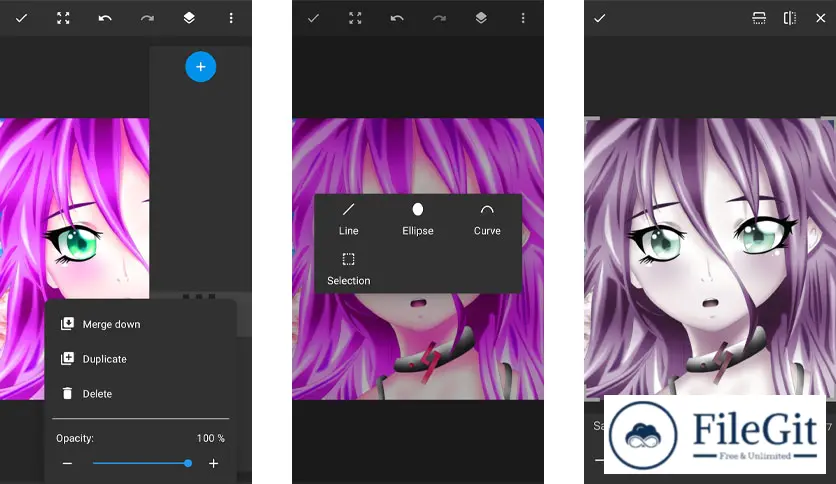The image size is (836, 484).
Task: Close the editor with X in right screenshot
Action: [821, 18]
